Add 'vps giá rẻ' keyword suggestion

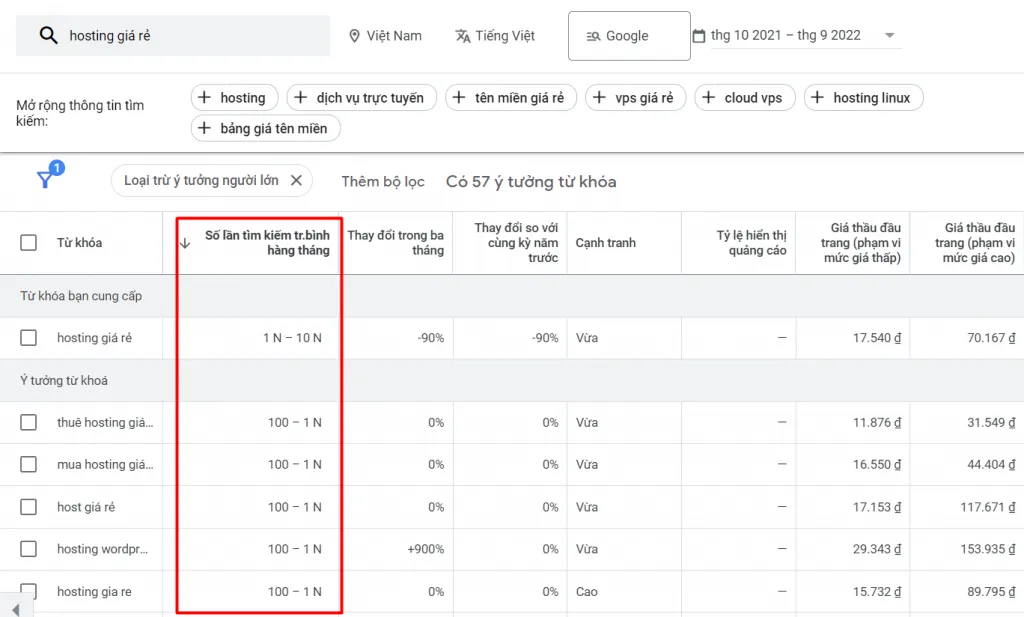click(x=634, y=98)
